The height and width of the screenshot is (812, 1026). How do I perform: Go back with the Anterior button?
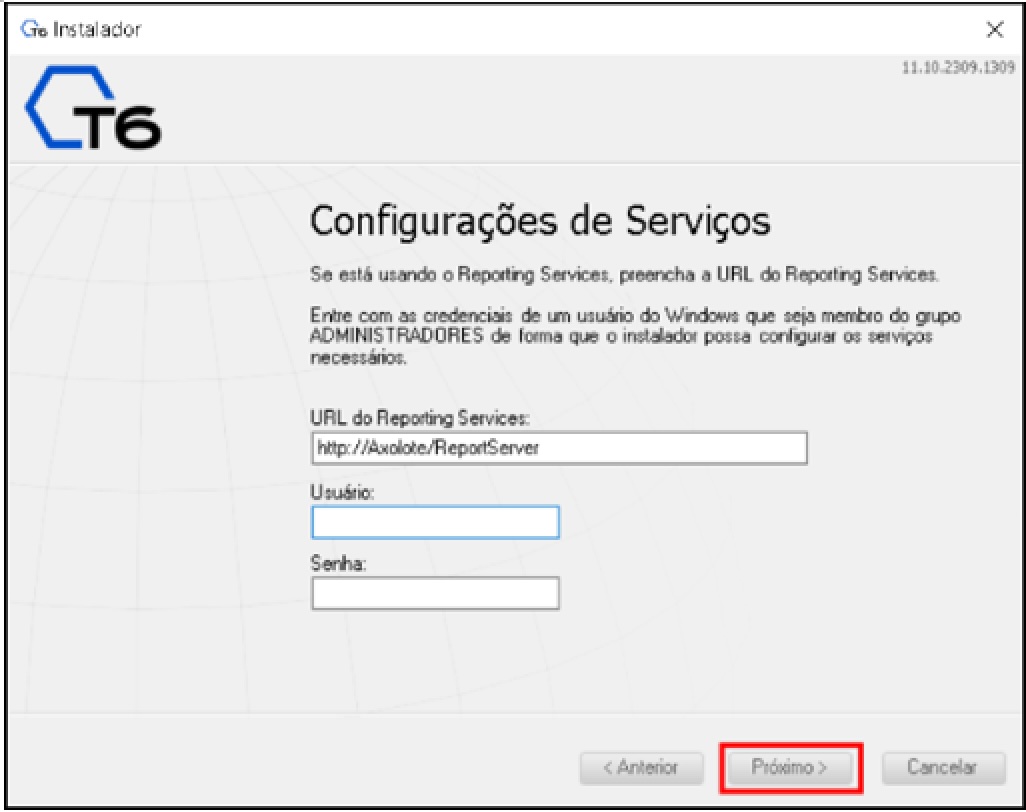coord(641,768)
